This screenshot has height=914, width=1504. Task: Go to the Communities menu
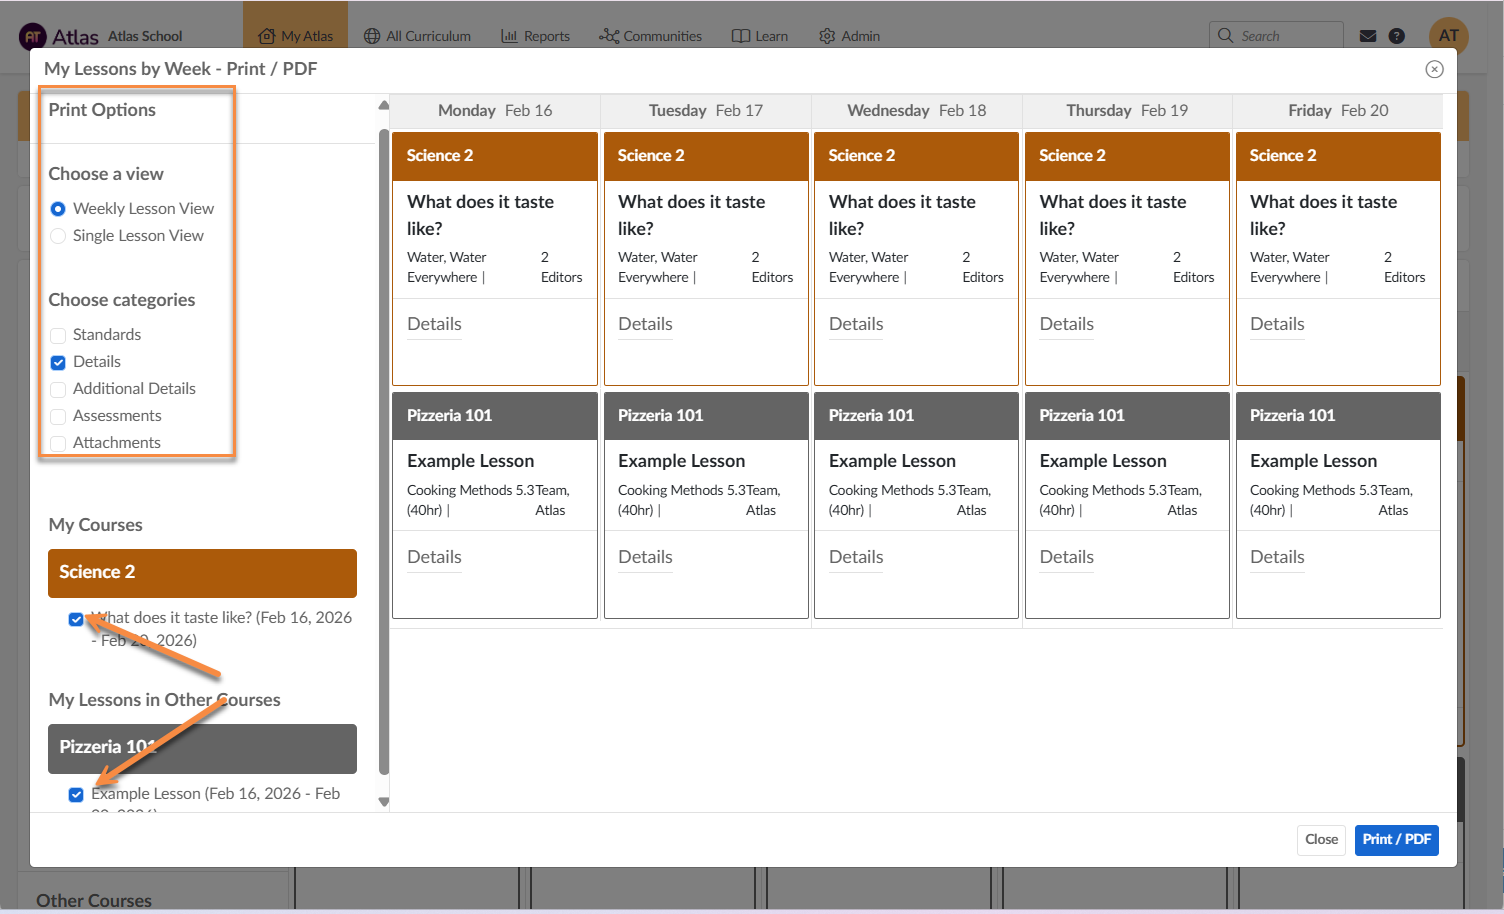650,36
